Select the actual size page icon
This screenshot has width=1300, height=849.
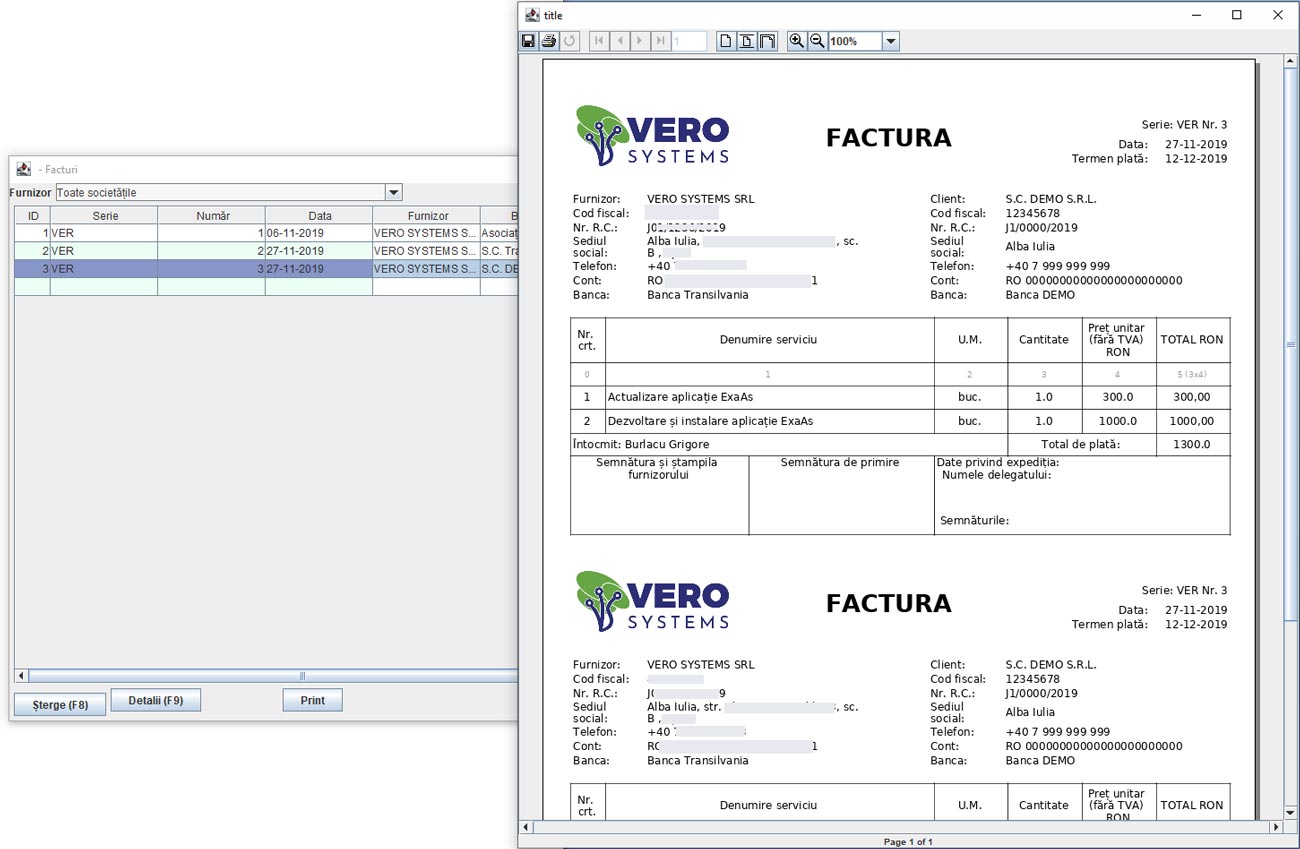[x=726, y=41]
